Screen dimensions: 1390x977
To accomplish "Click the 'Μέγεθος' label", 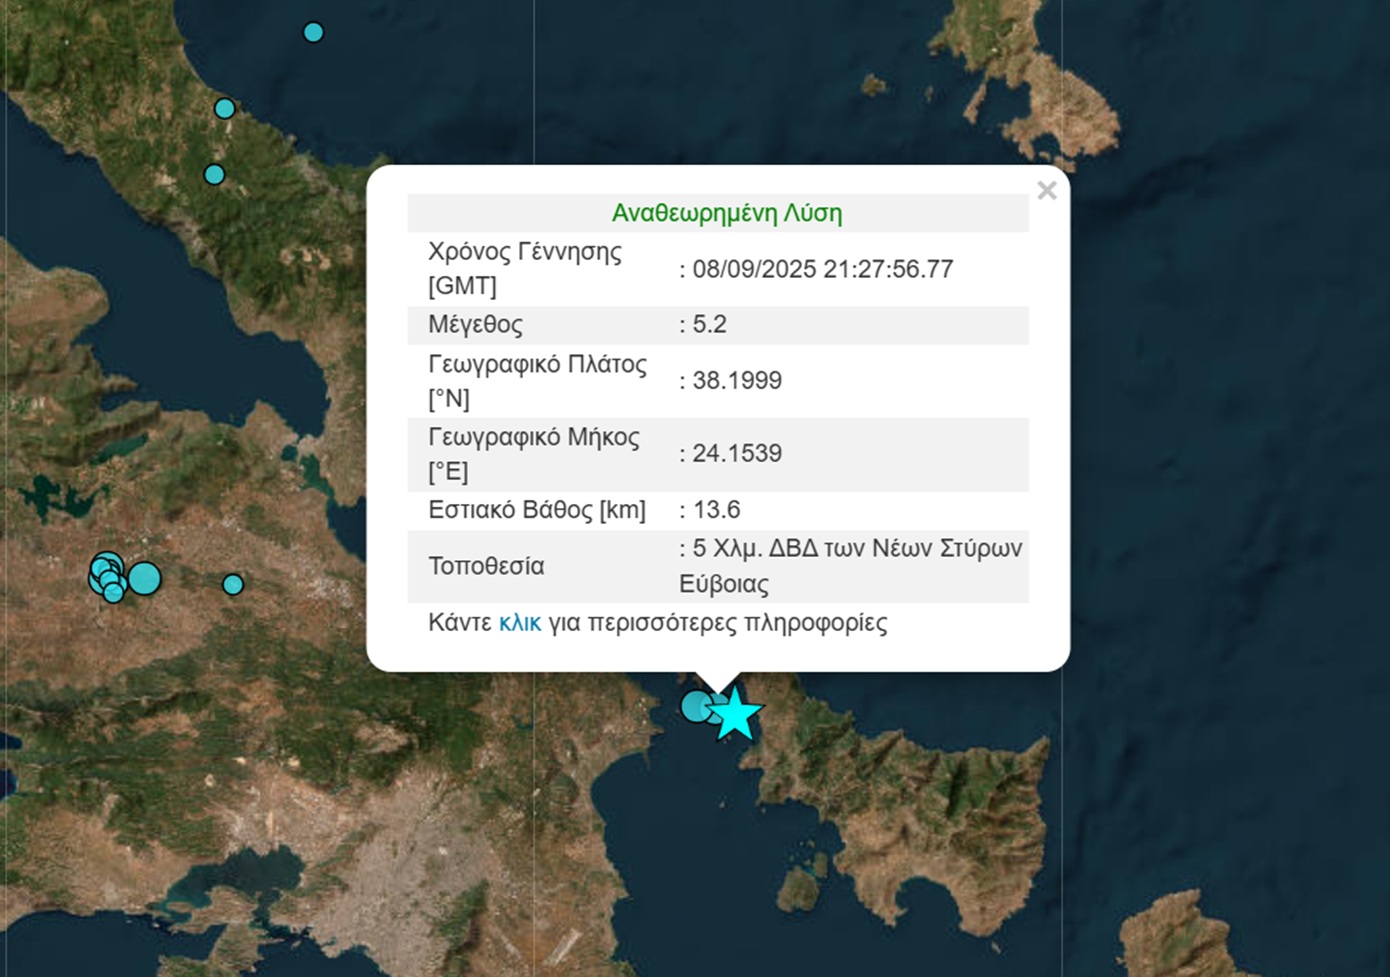I will click(x=475, y=324).
